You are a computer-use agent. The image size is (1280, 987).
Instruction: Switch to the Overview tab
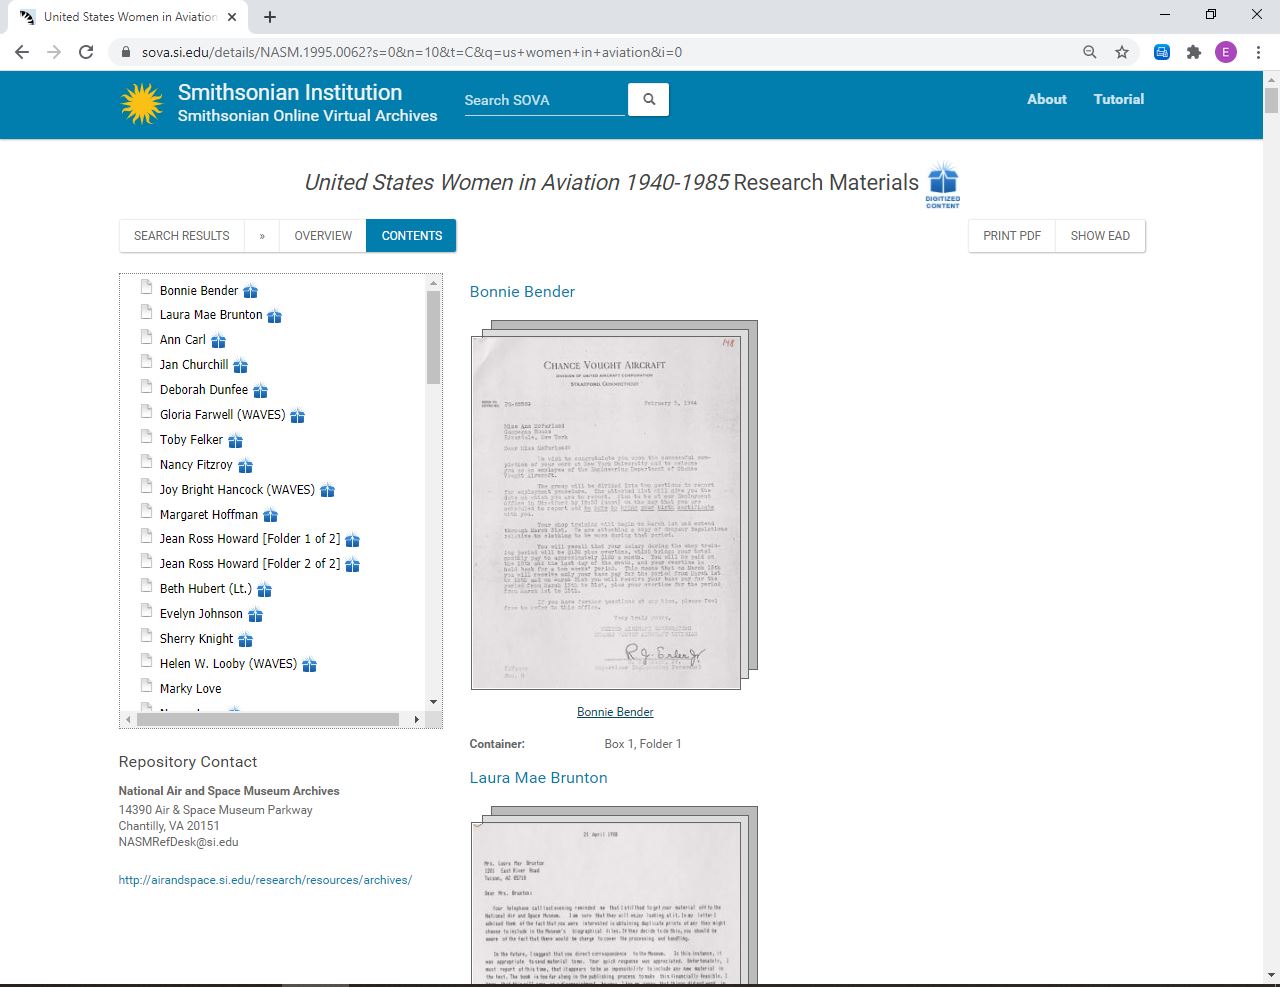pyautogui.click(x=322, y=236)
